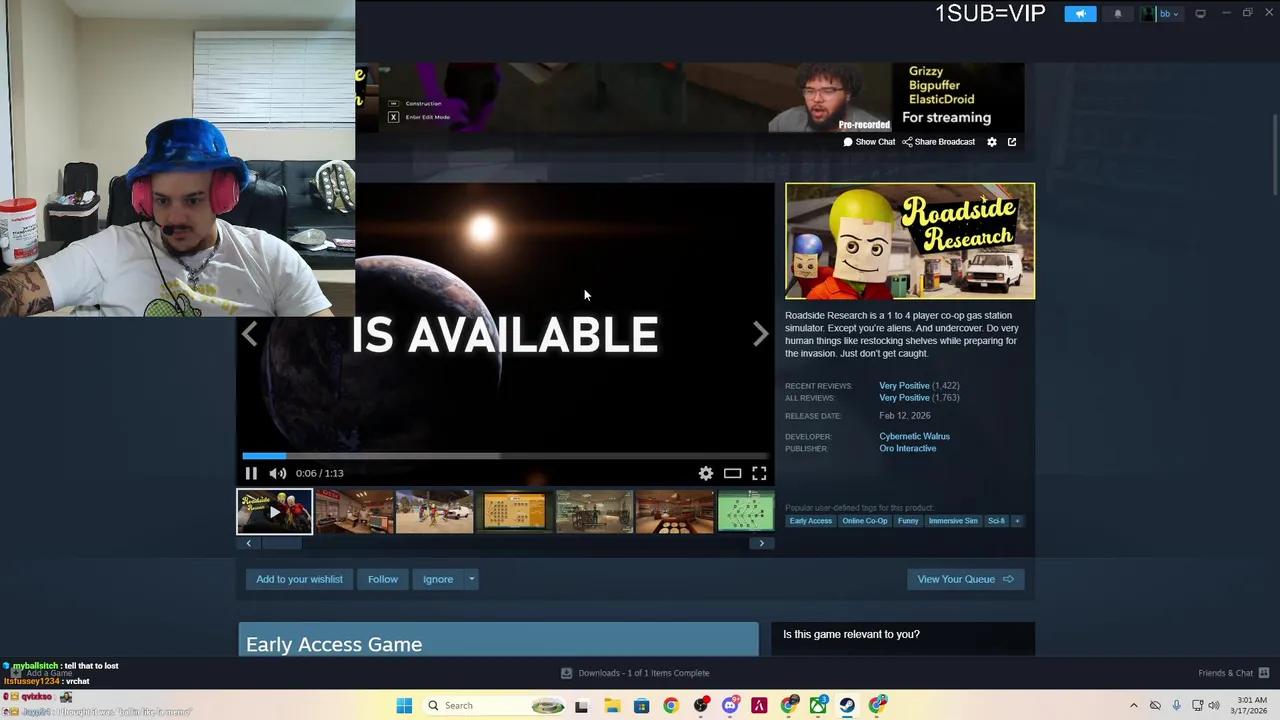Click release date 'Feb 12, 2026'
The height and width of the screenshot is (720, 1280).
coord(905,416)
